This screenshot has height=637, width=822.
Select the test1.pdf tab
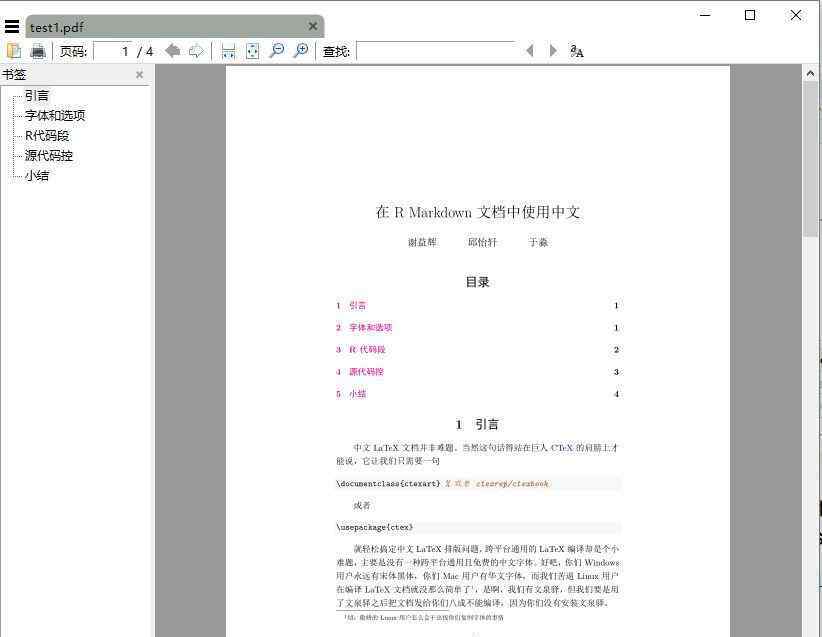(x=175, y=26)
